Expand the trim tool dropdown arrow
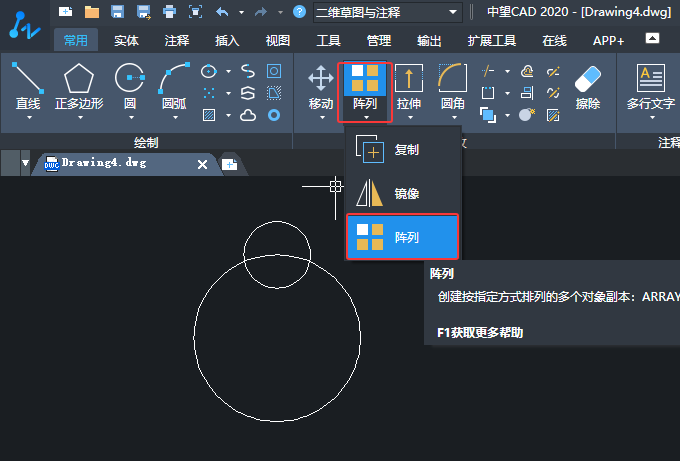 point(507,72)
